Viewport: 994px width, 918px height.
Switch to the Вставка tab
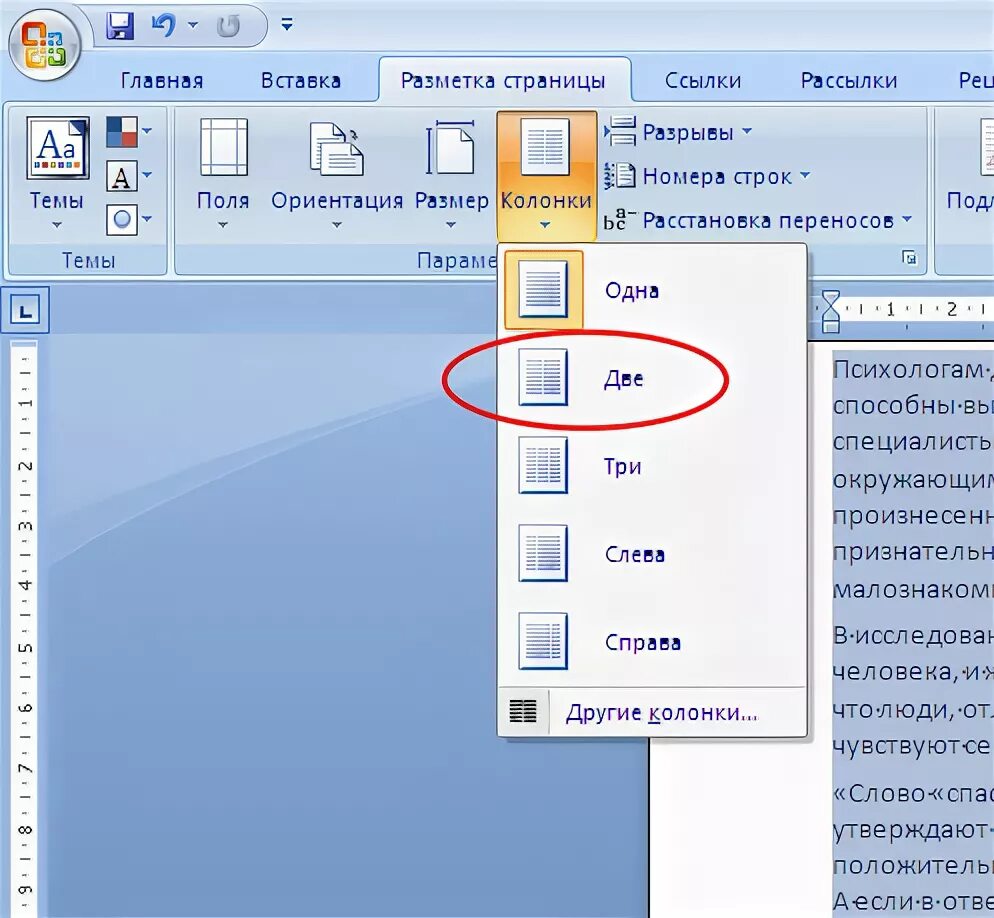click(300, 81)
